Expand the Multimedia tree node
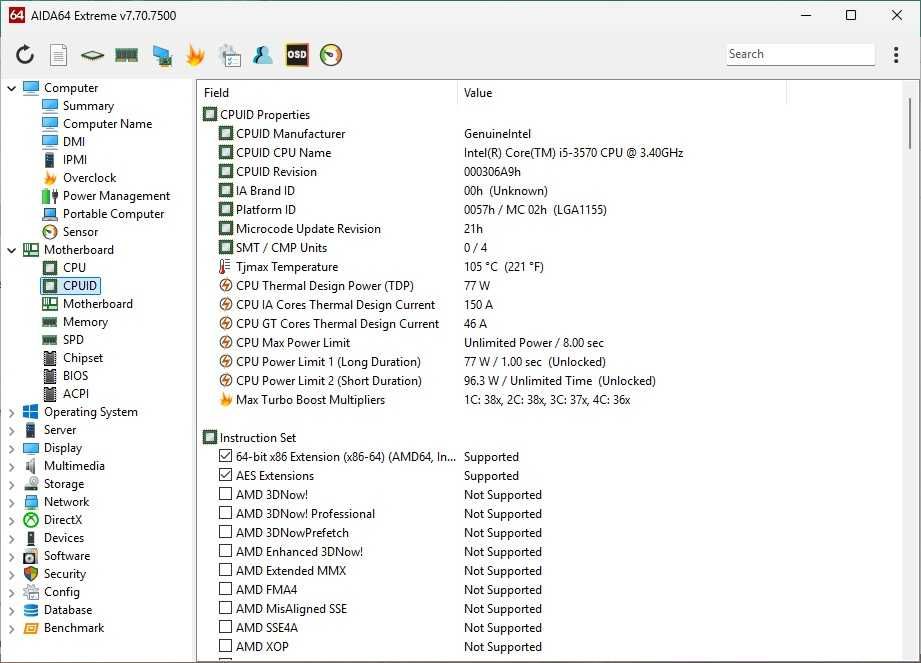The height and width of the screenshot is (663, 921). point(11,467)
